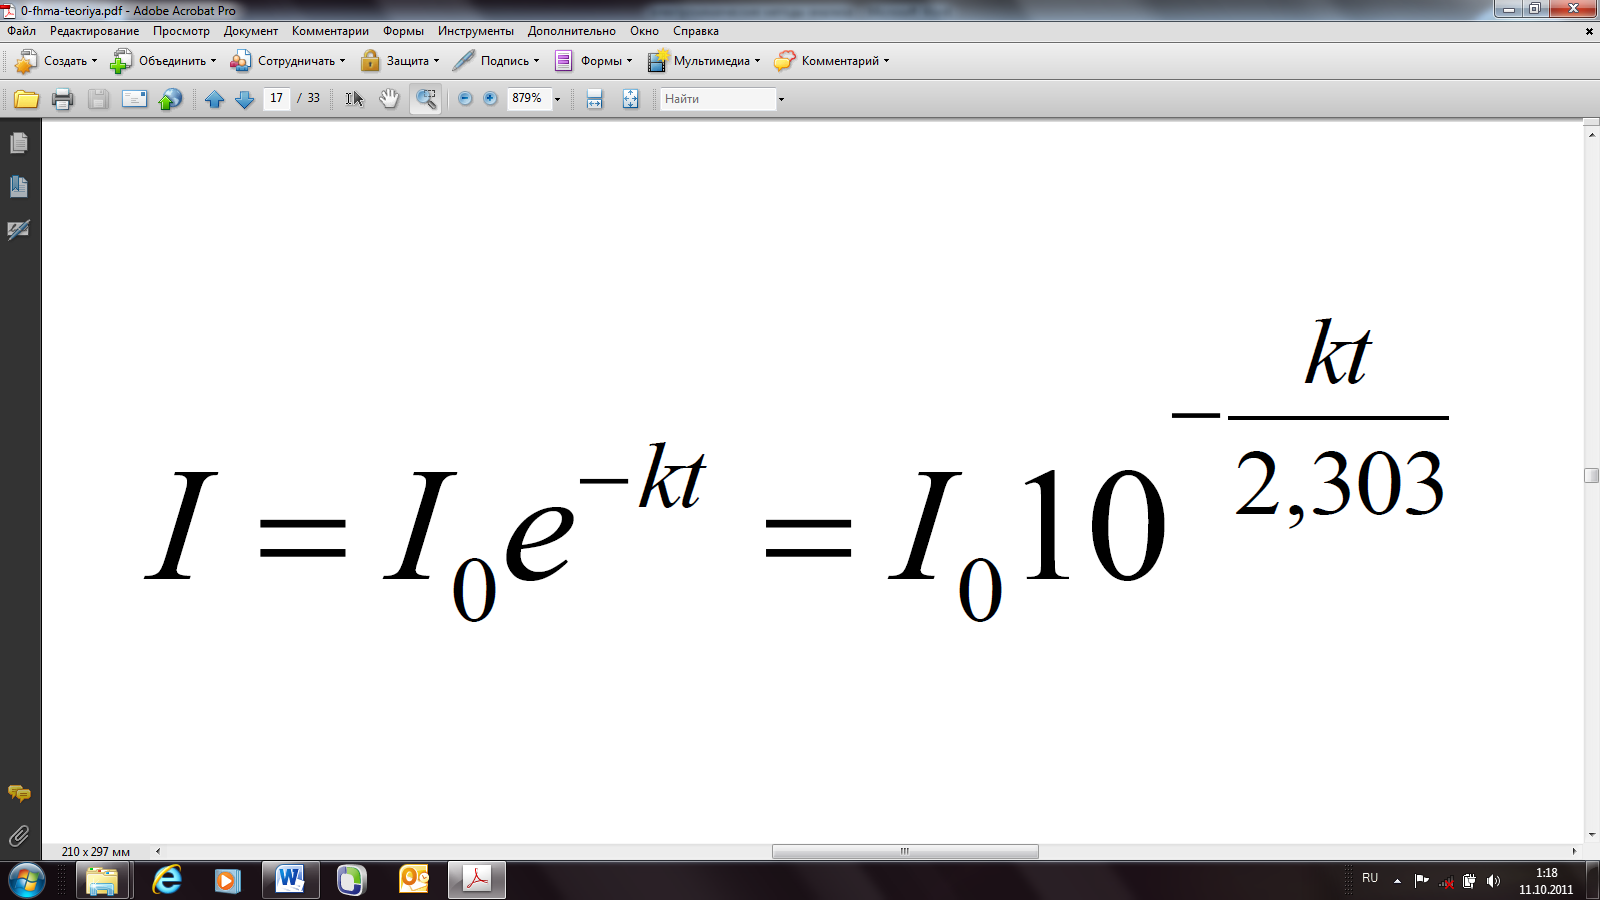Click the page number field showing 17

(x=277, y=98)
